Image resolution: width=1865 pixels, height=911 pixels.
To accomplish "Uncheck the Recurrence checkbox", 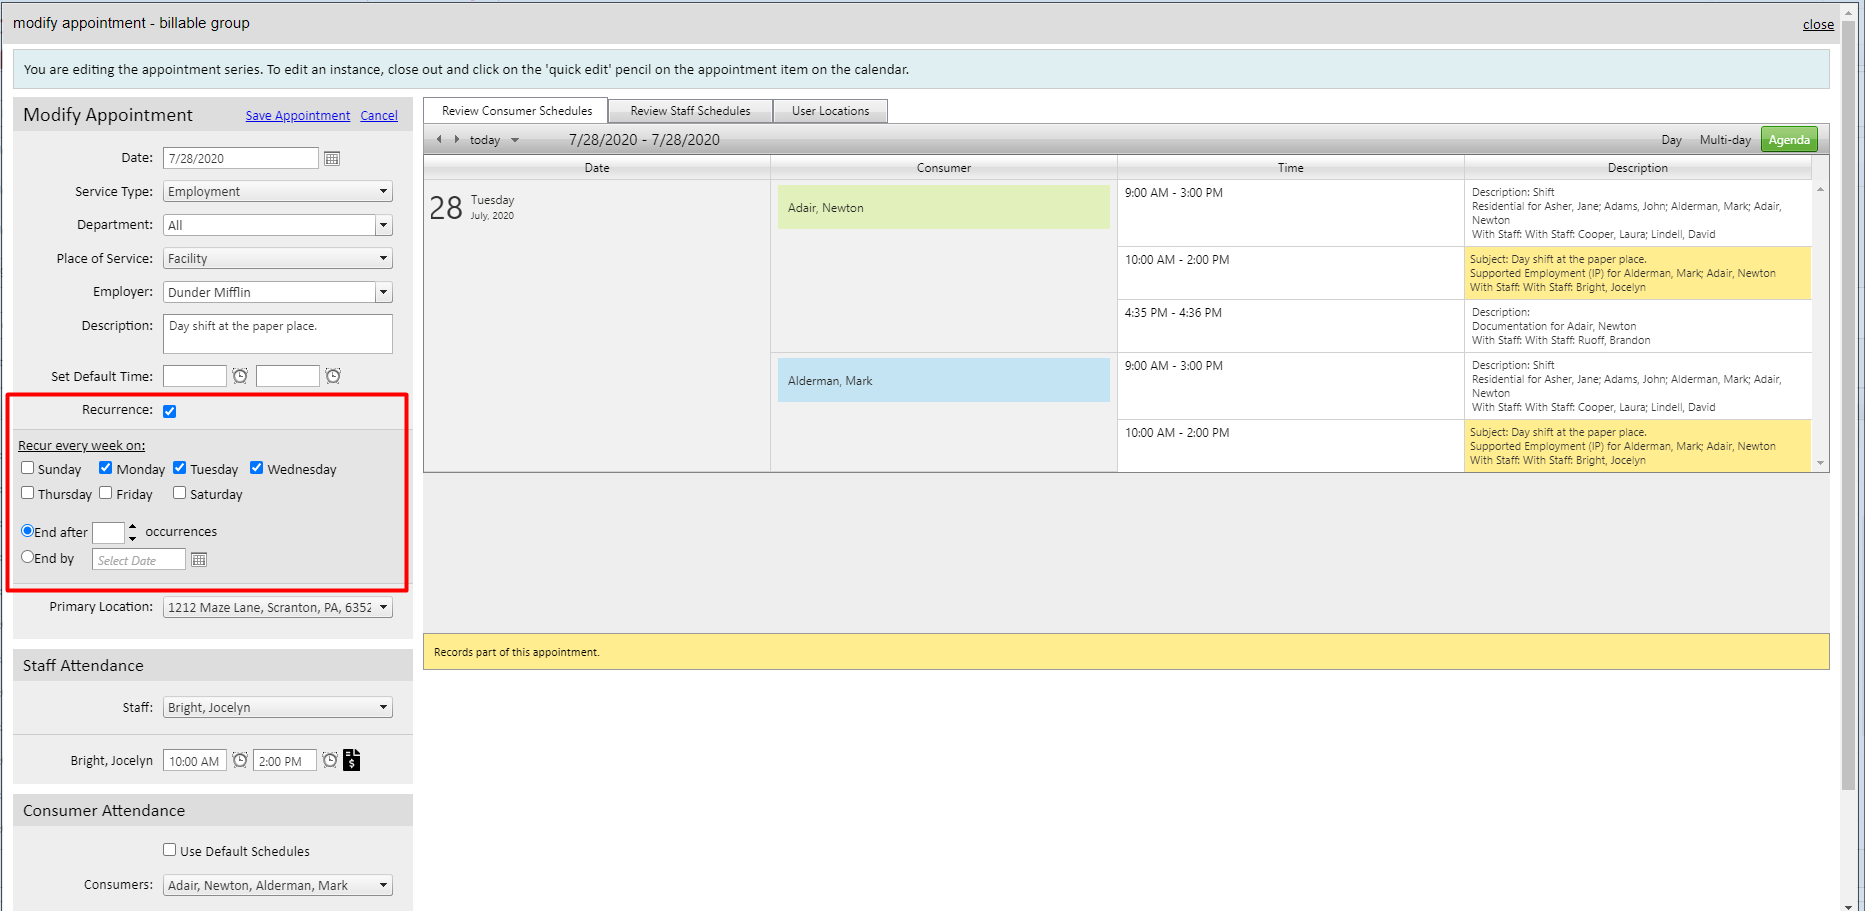I will coord(170,411).
